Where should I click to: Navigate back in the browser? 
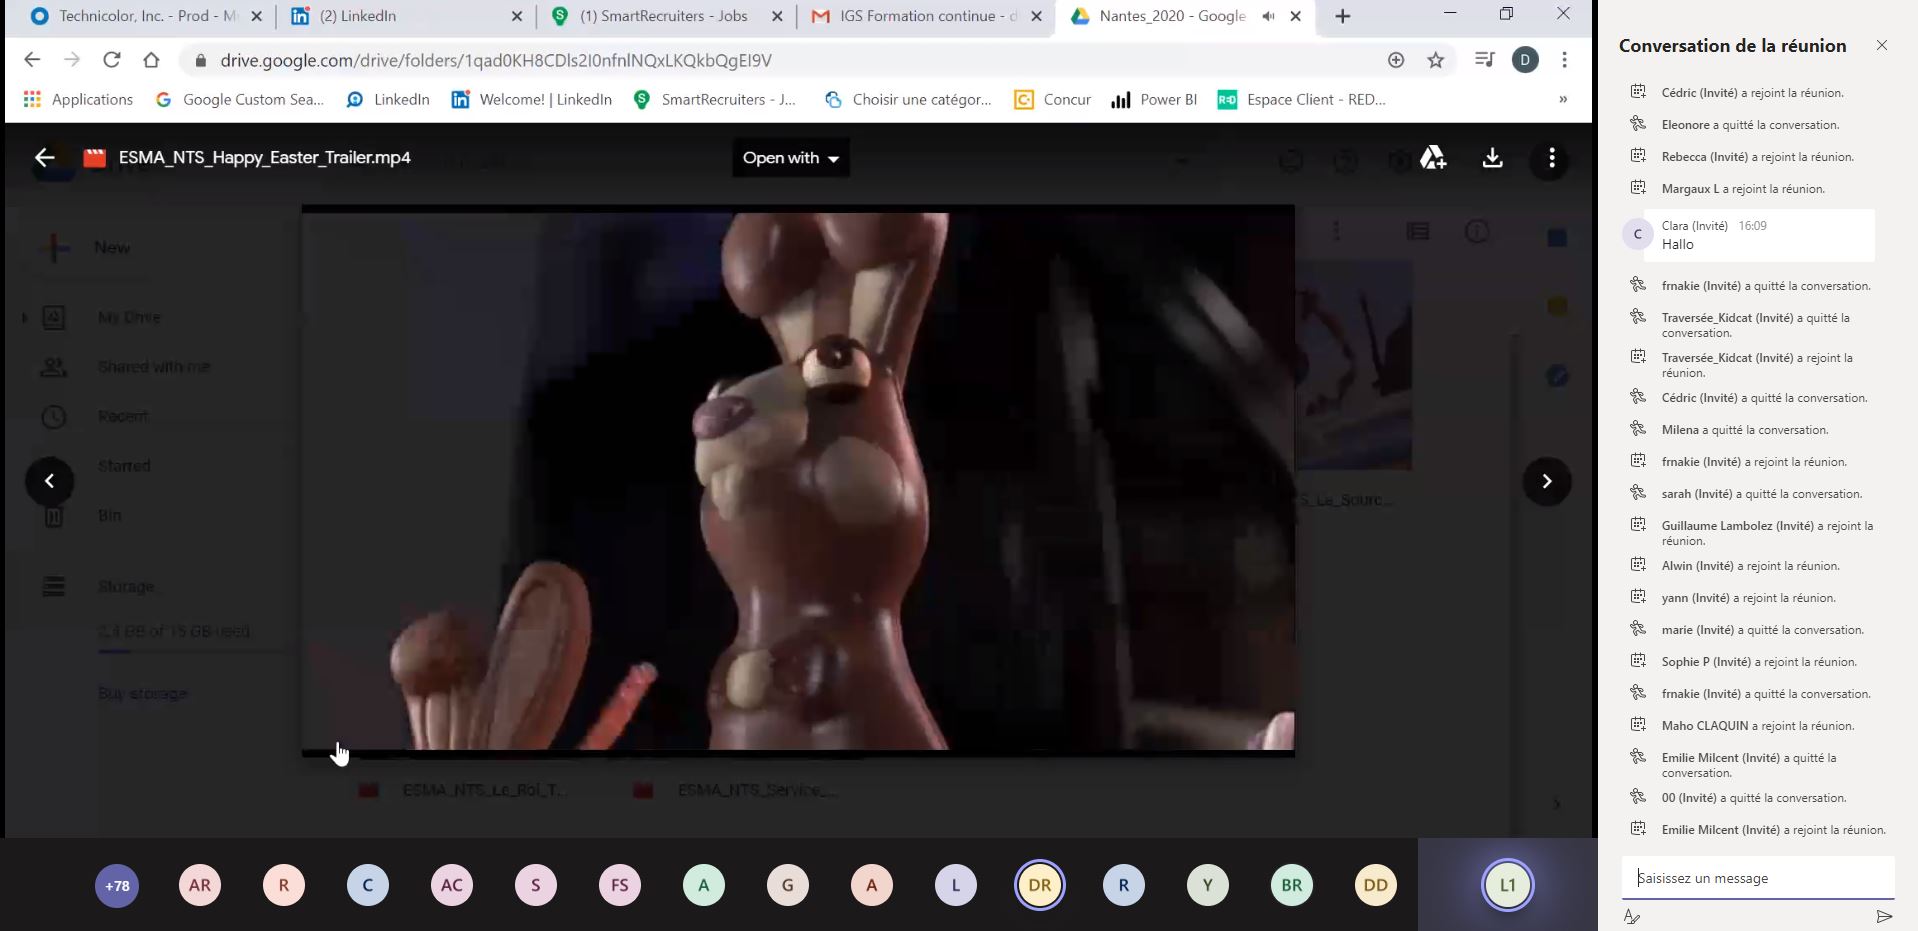[32, 60]
